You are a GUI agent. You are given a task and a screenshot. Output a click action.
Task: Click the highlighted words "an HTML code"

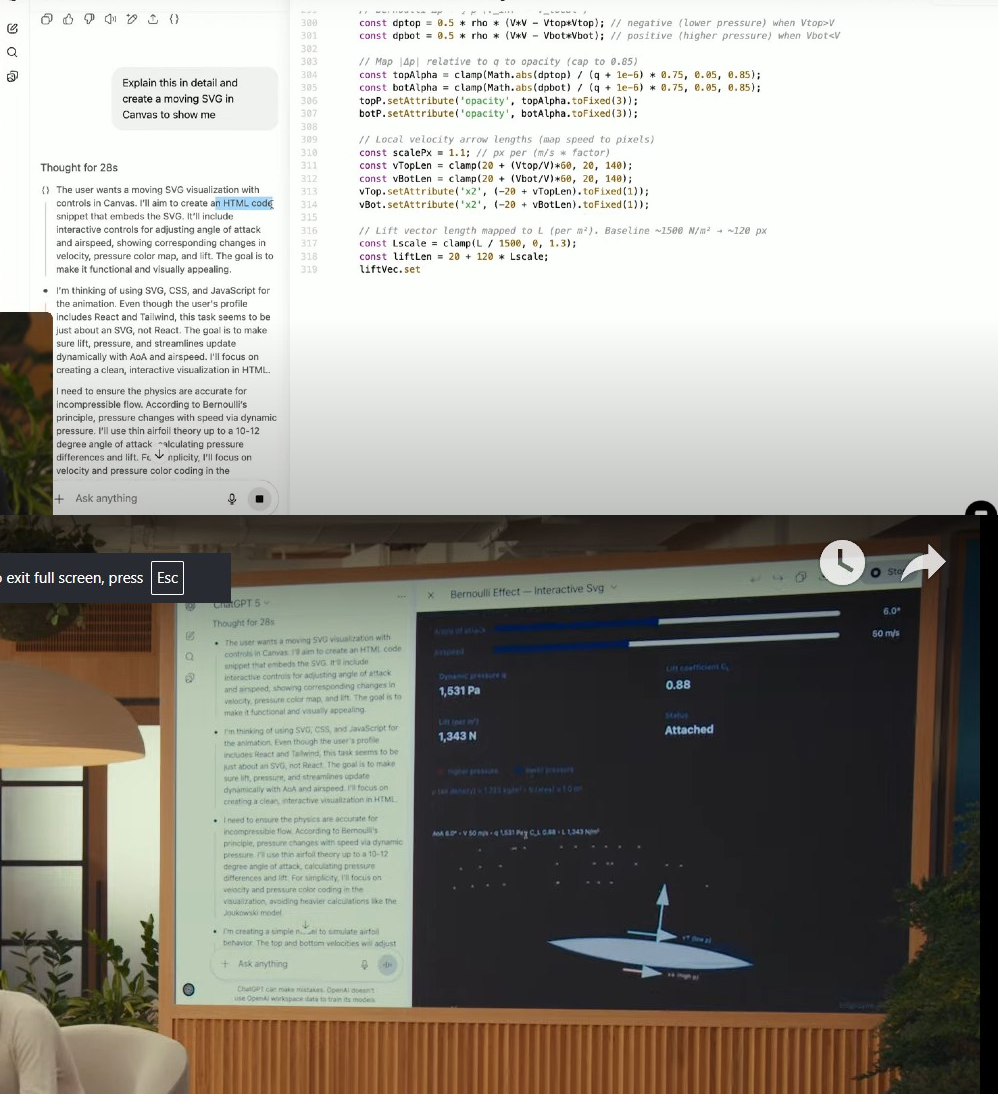[243, 203]
